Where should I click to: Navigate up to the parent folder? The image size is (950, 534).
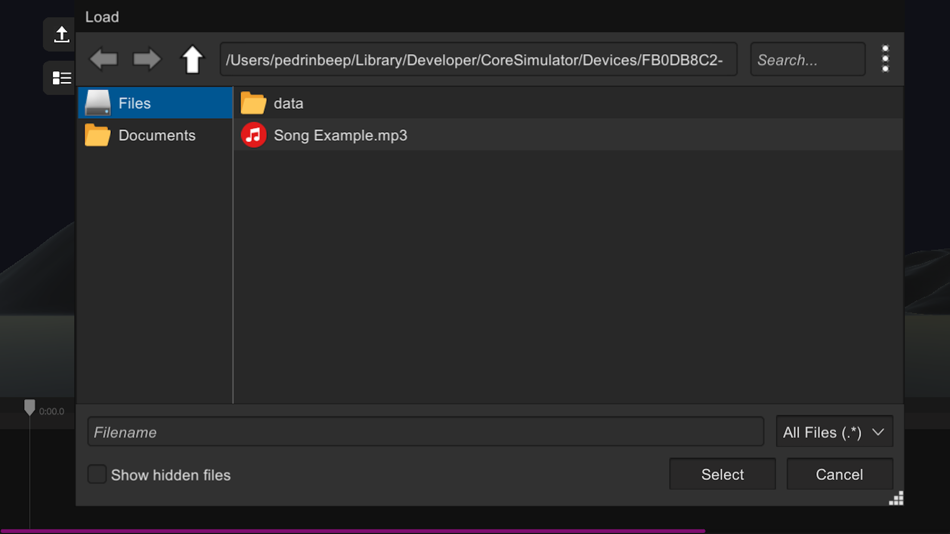coord(193,59)
